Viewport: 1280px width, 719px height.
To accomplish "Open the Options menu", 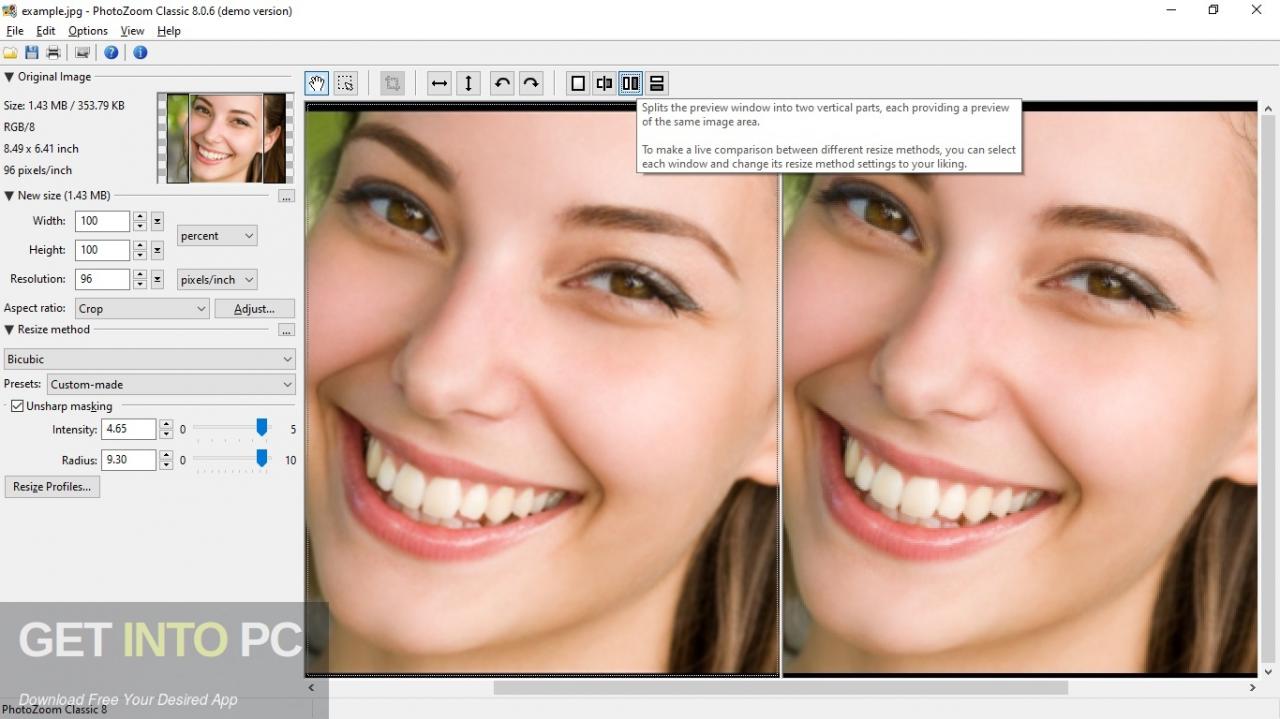I will (88, 31).
